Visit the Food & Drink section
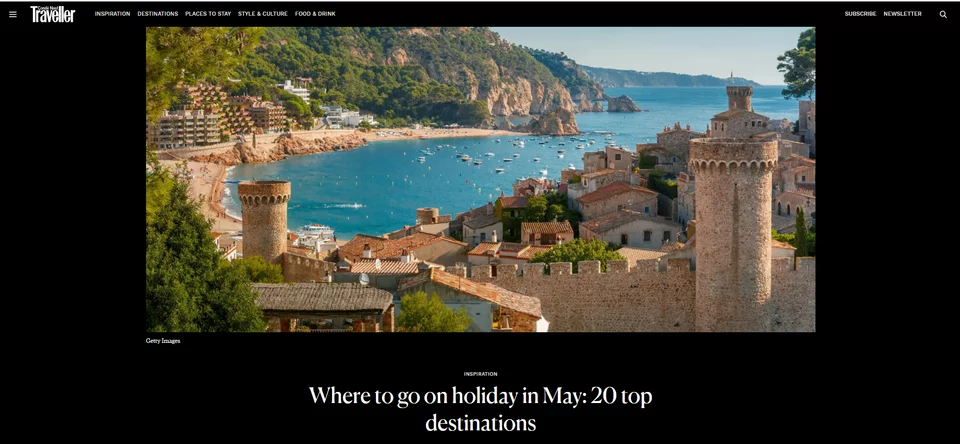Screen dimensions: 960x444 pyautogui.click(x=315, y=13)
